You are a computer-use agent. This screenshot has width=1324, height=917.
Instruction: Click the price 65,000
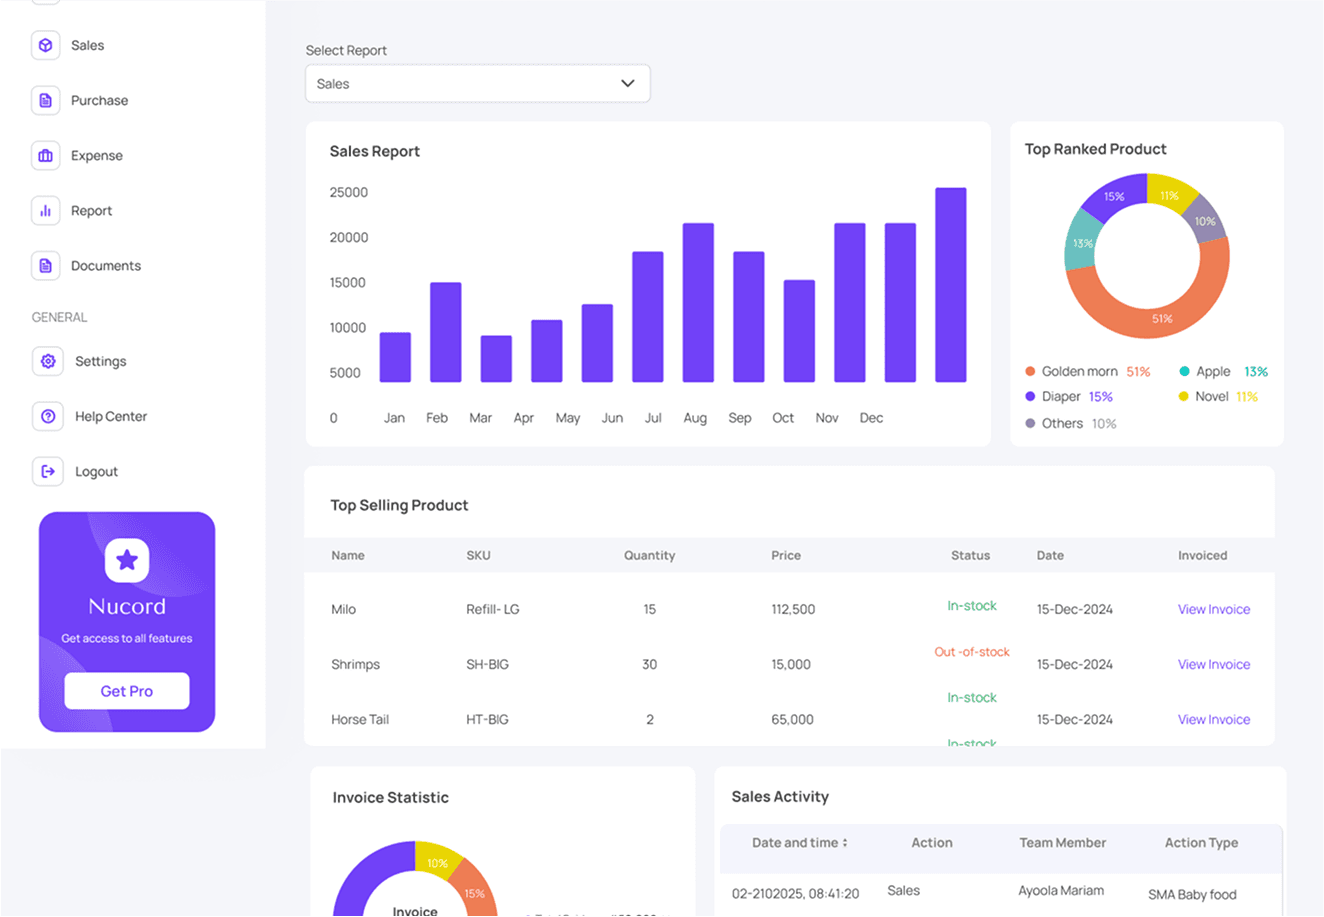(792, 719)
